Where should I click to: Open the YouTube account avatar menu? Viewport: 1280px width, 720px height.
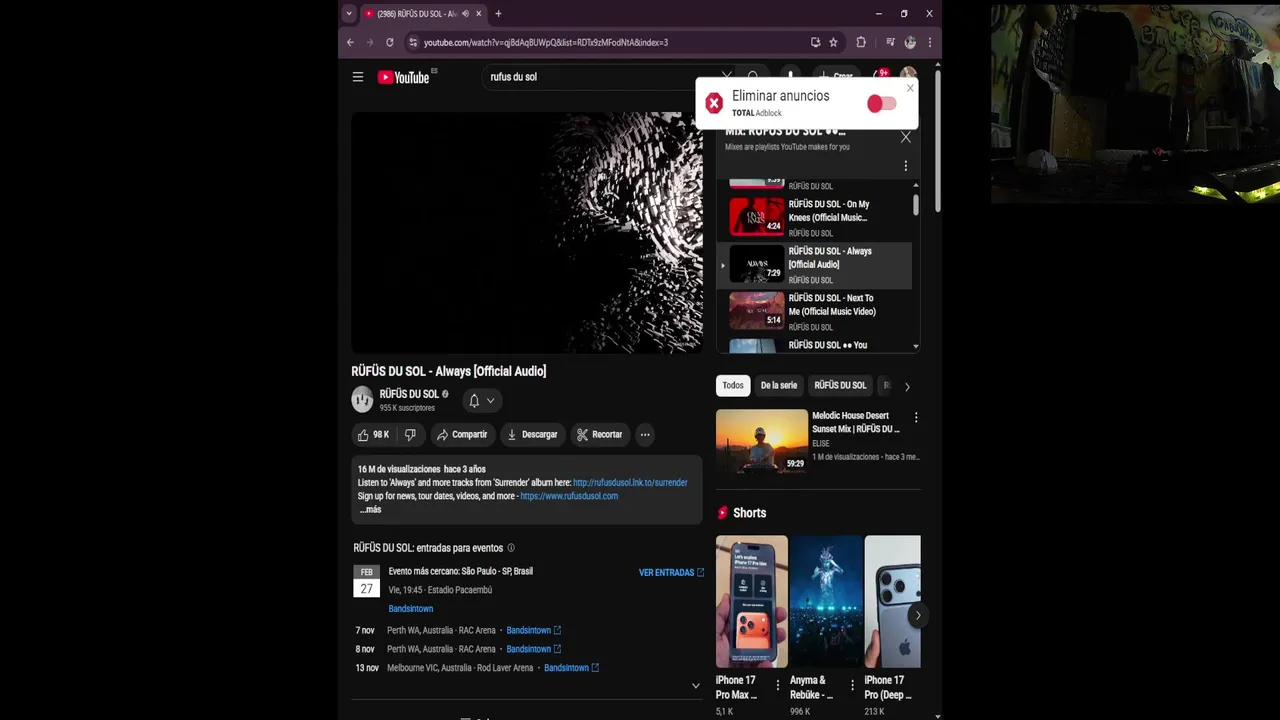tap(908, 76)
